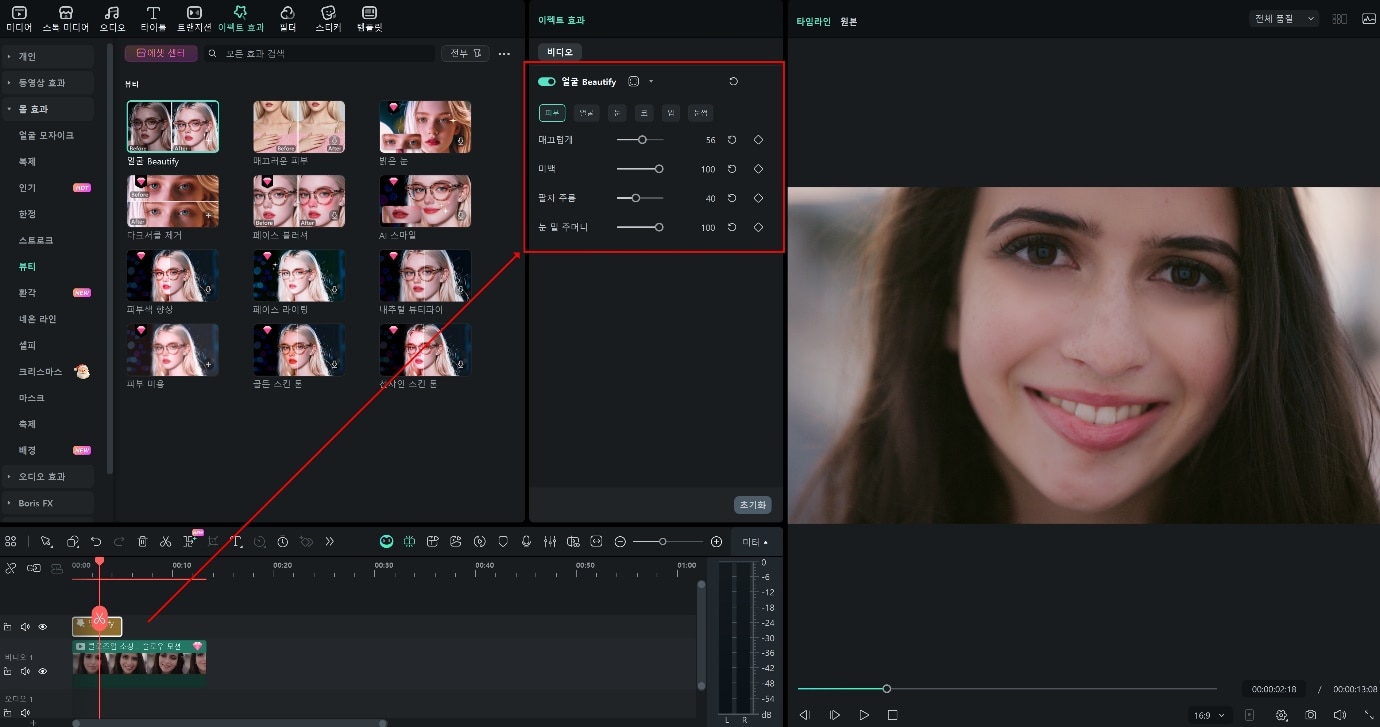Select 네온 라인 in the sidebar

(38, 319)
